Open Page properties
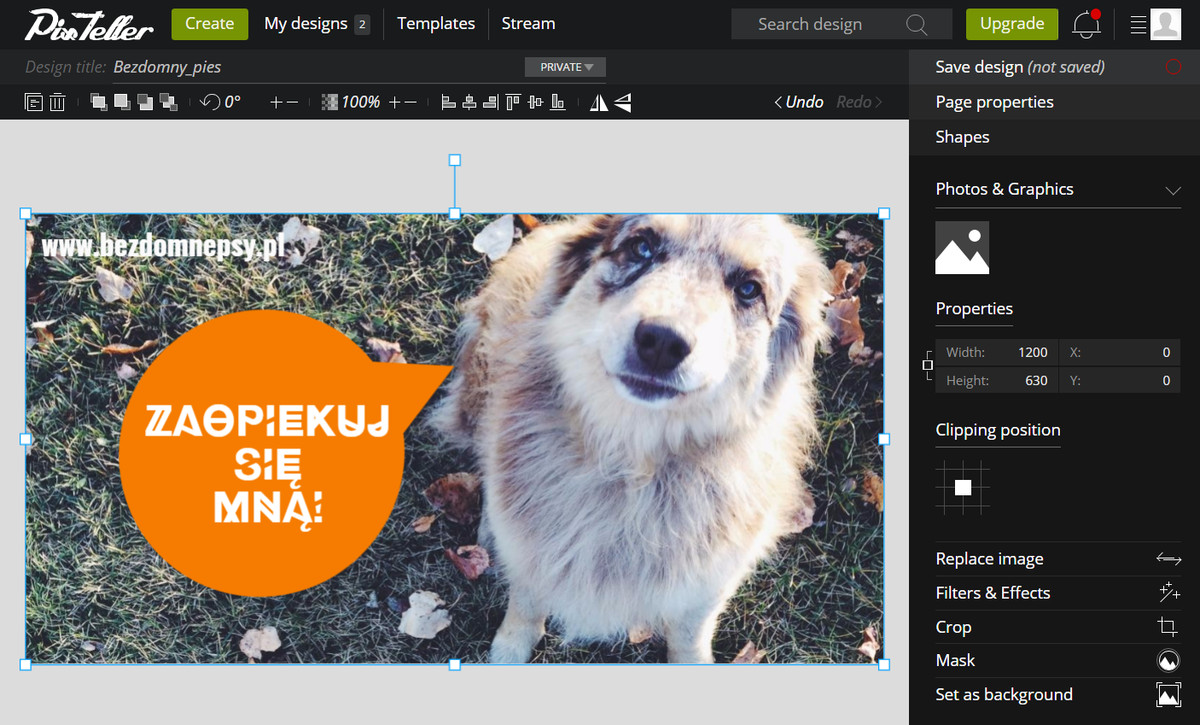Screen dimensions: 1200x725 click(1054, 102)
